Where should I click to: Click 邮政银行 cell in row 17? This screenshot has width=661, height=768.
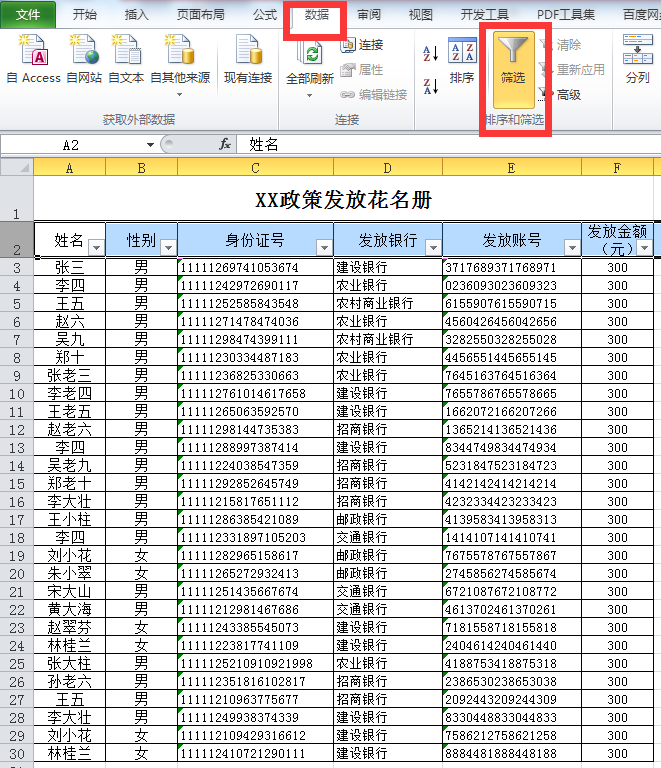[388, 520]
